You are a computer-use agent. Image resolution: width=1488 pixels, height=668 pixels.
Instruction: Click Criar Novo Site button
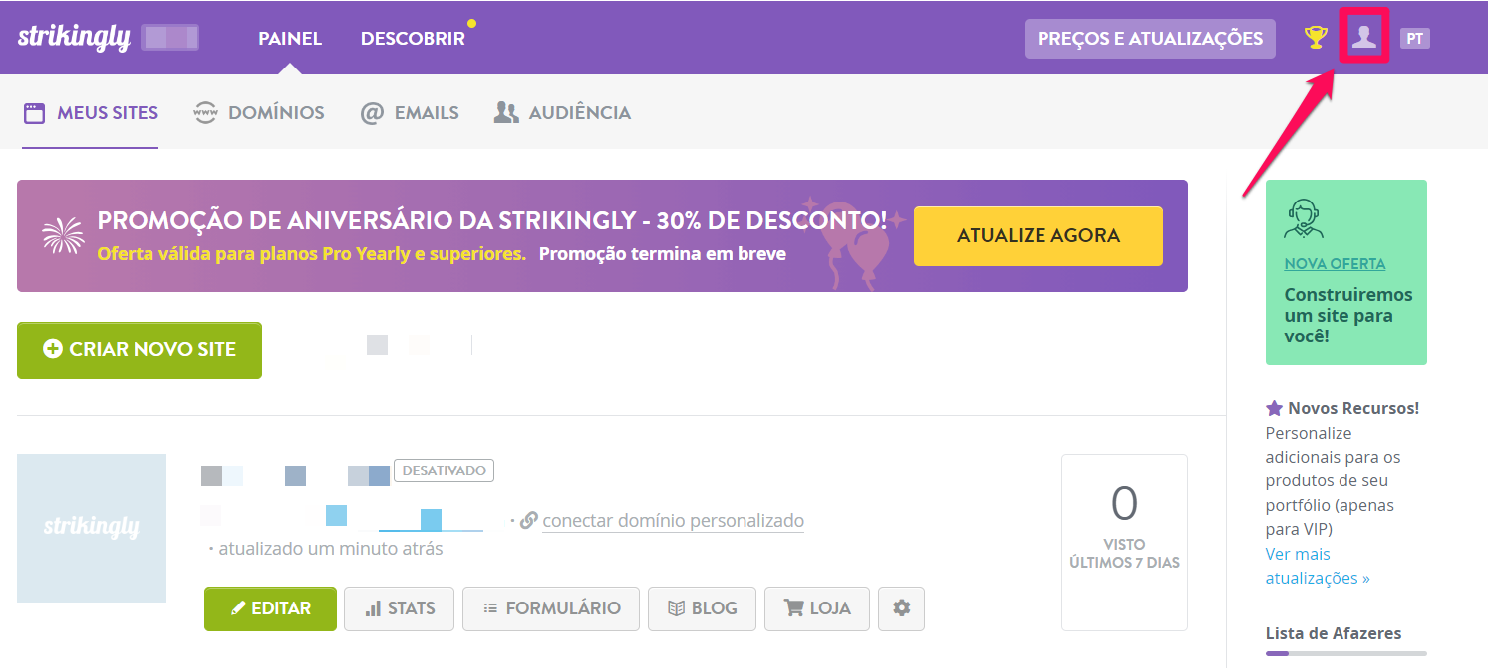(x=139, y=350)
